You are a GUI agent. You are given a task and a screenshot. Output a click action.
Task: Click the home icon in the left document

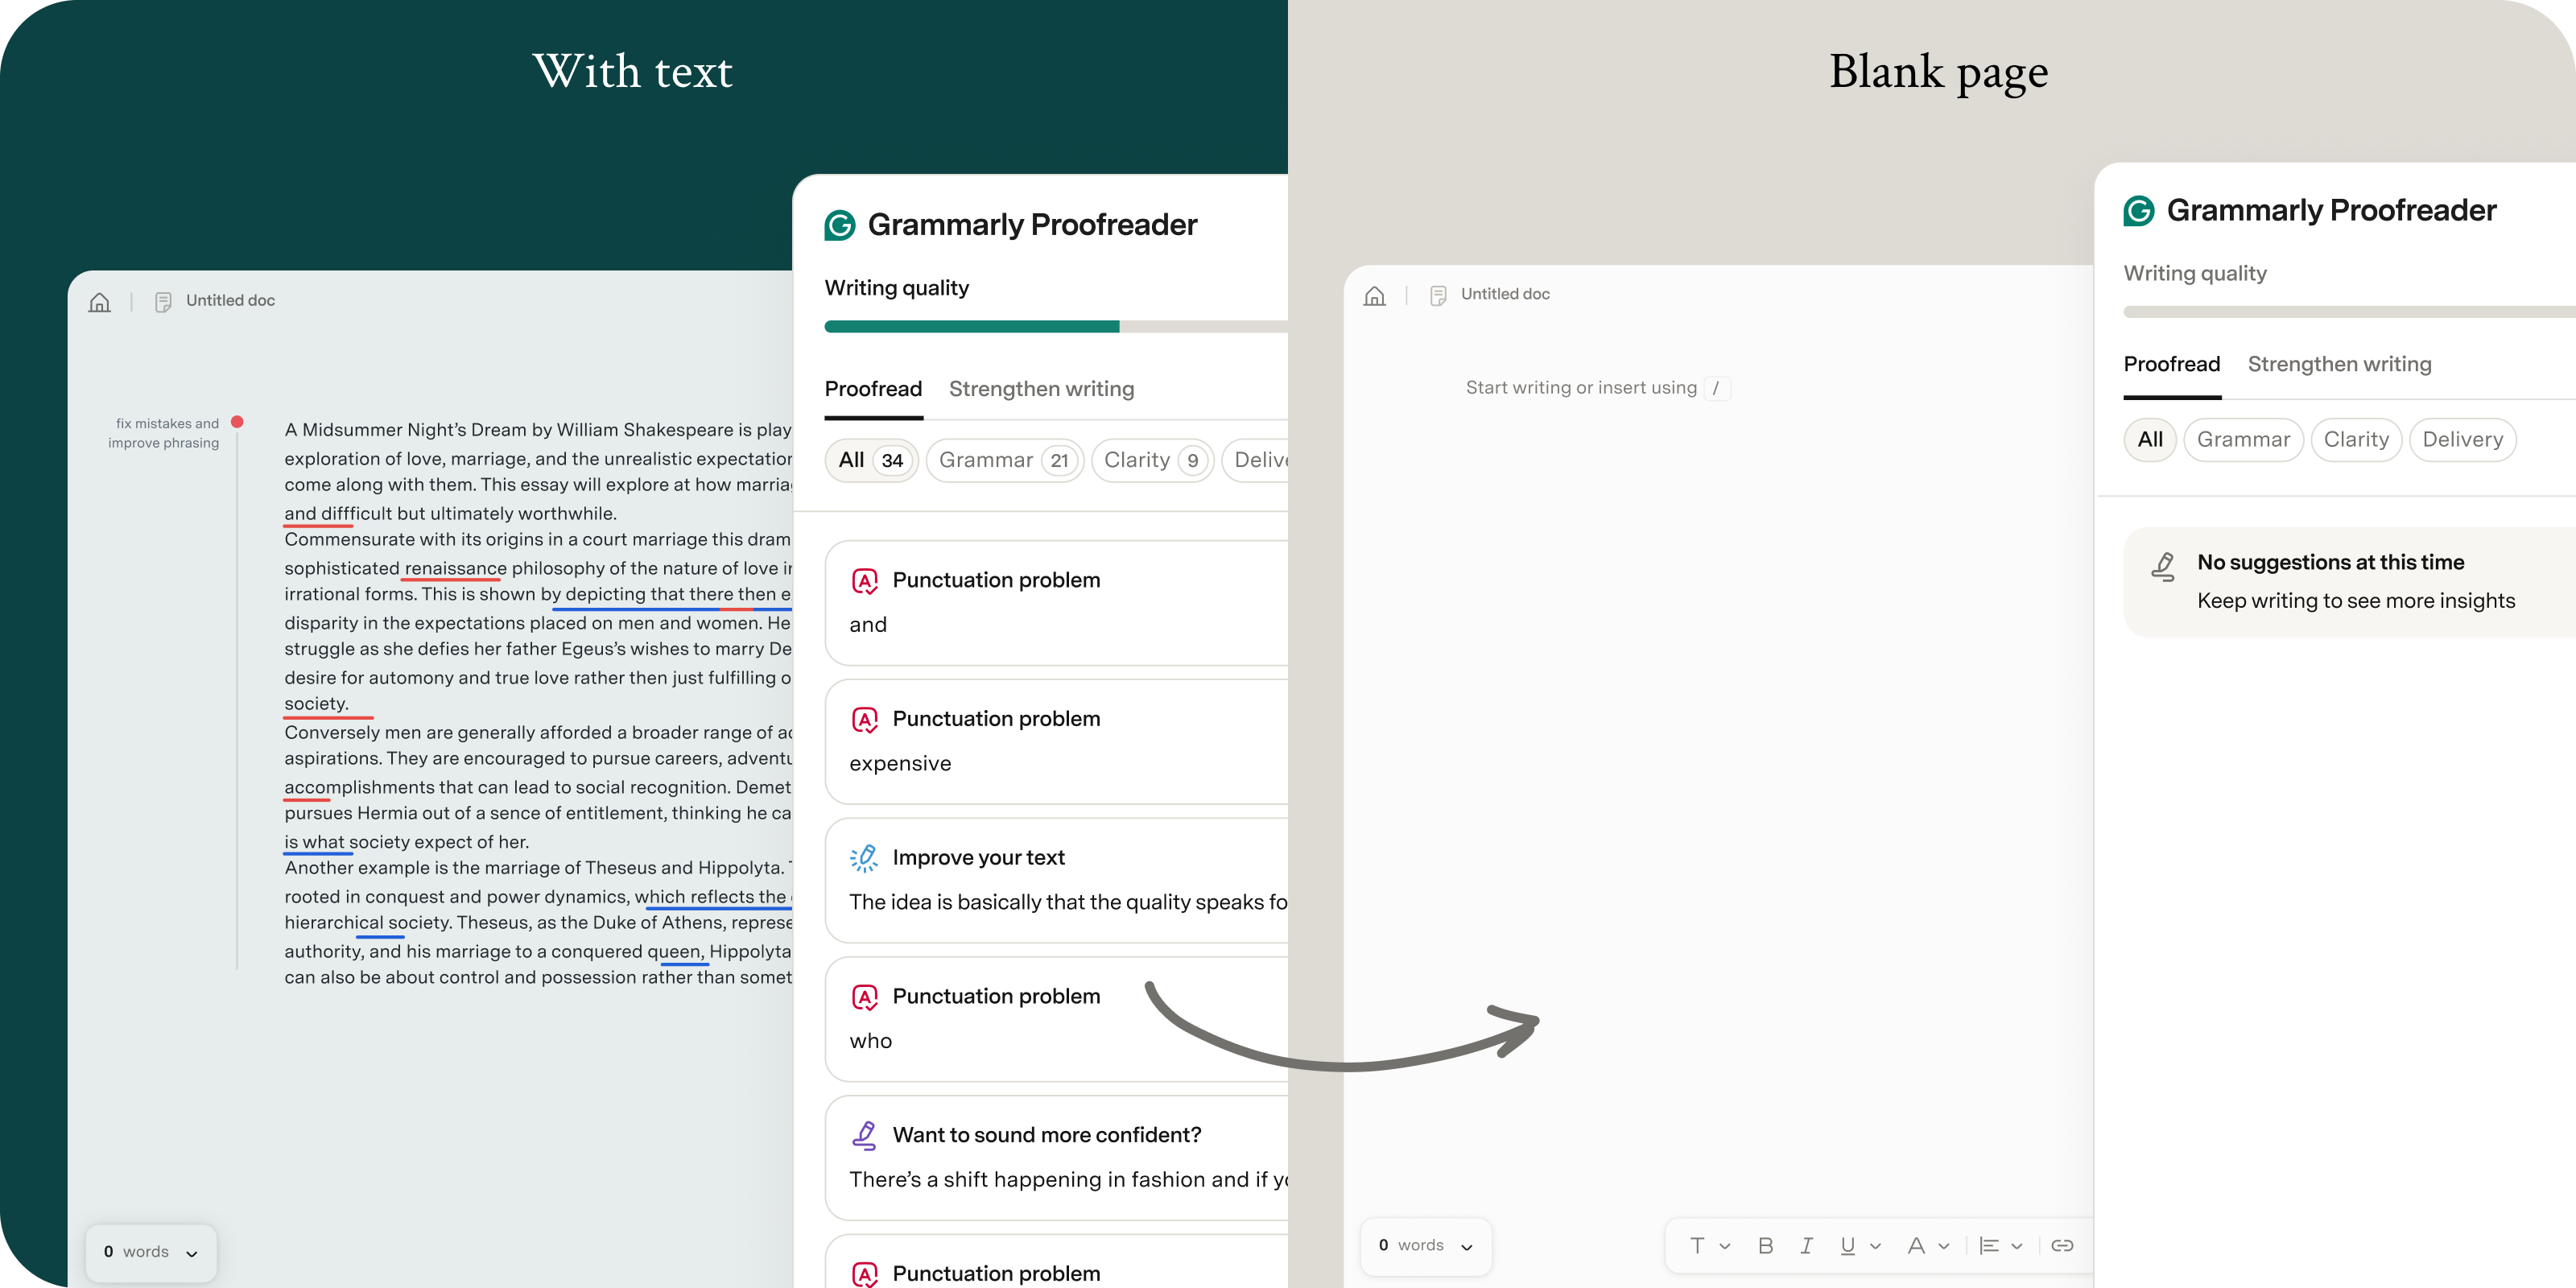(x=99, y=301)
